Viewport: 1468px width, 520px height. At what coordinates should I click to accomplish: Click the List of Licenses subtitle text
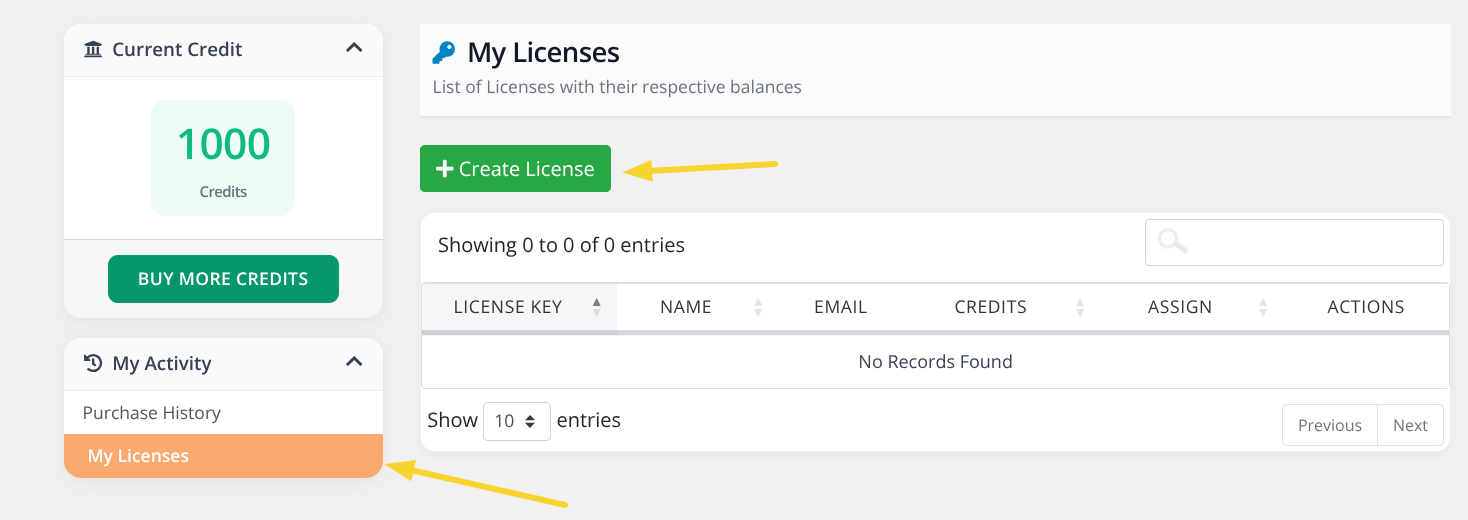tap(617, 87)
